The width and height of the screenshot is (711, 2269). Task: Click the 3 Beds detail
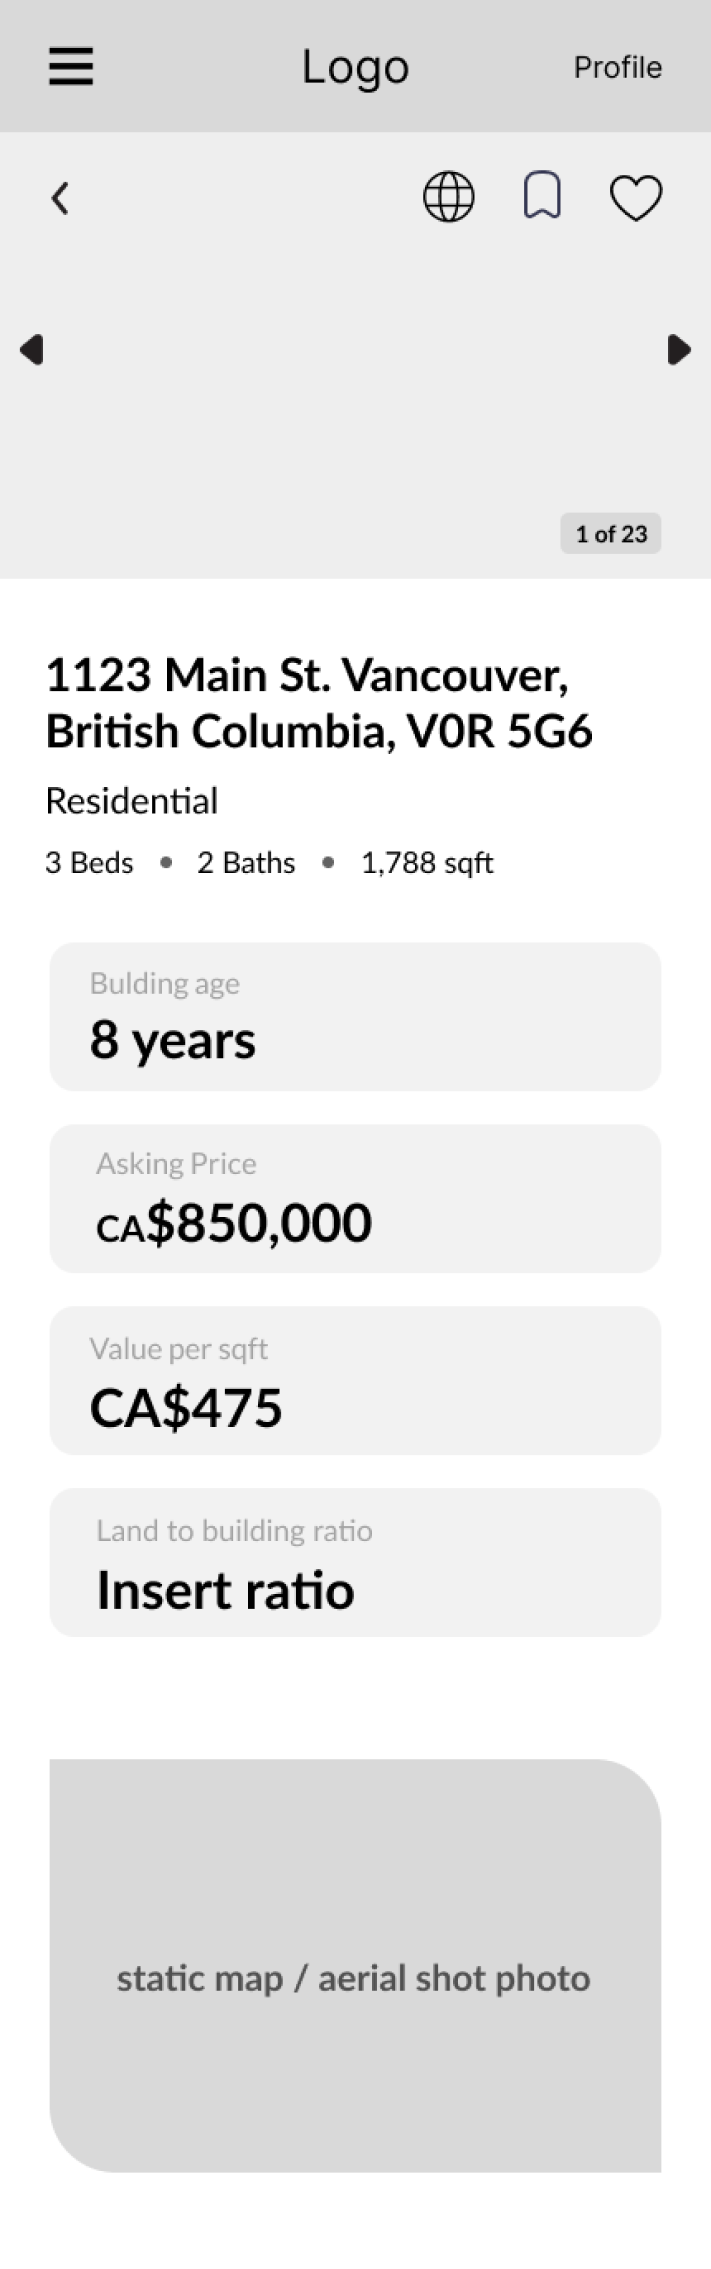[x=89, y=863]
